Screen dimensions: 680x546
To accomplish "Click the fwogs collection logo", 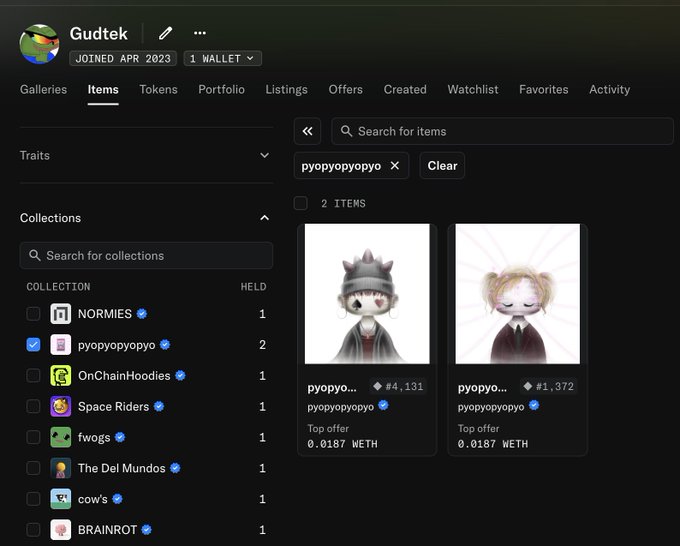I will coord(61,437).
